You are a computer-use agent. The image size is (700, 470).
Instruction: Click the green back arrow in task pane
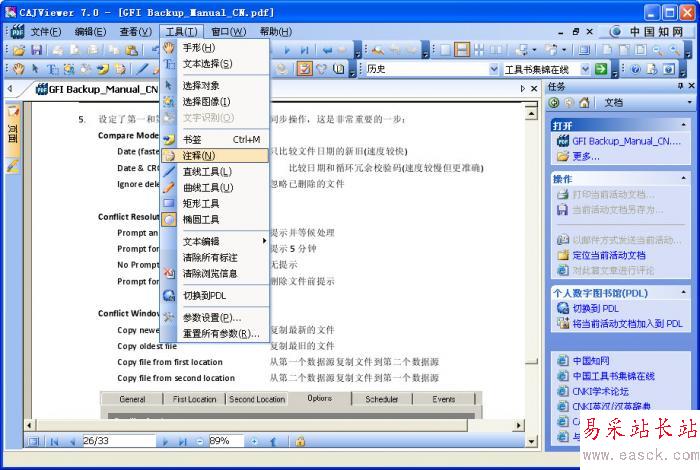(x=554, y=103)
